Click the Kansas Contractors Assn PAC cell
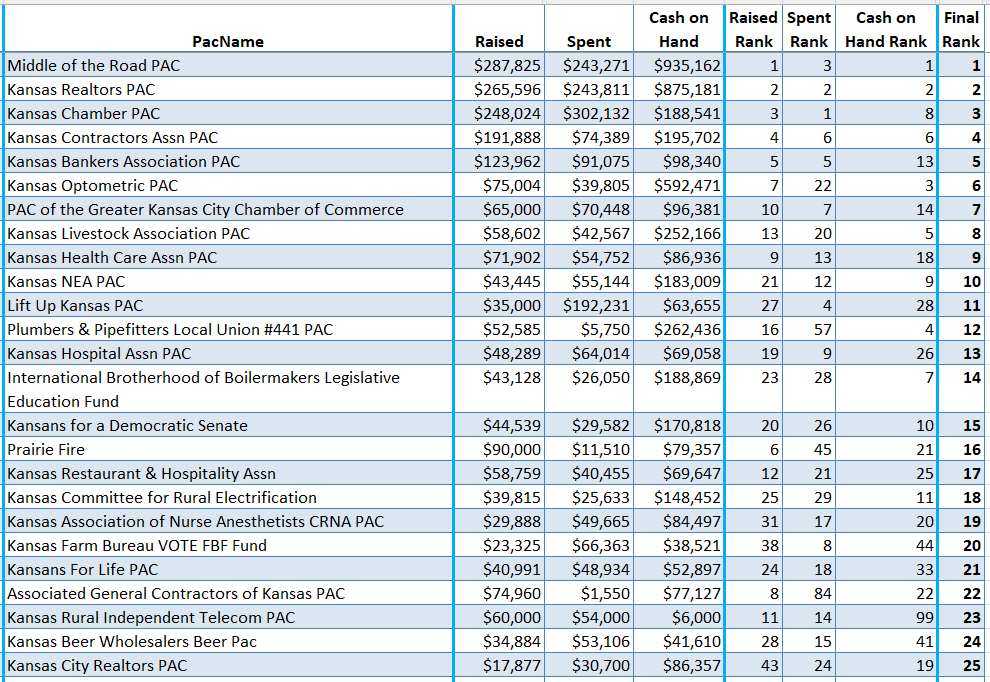The image size is (990, 682). coord(228,137)
